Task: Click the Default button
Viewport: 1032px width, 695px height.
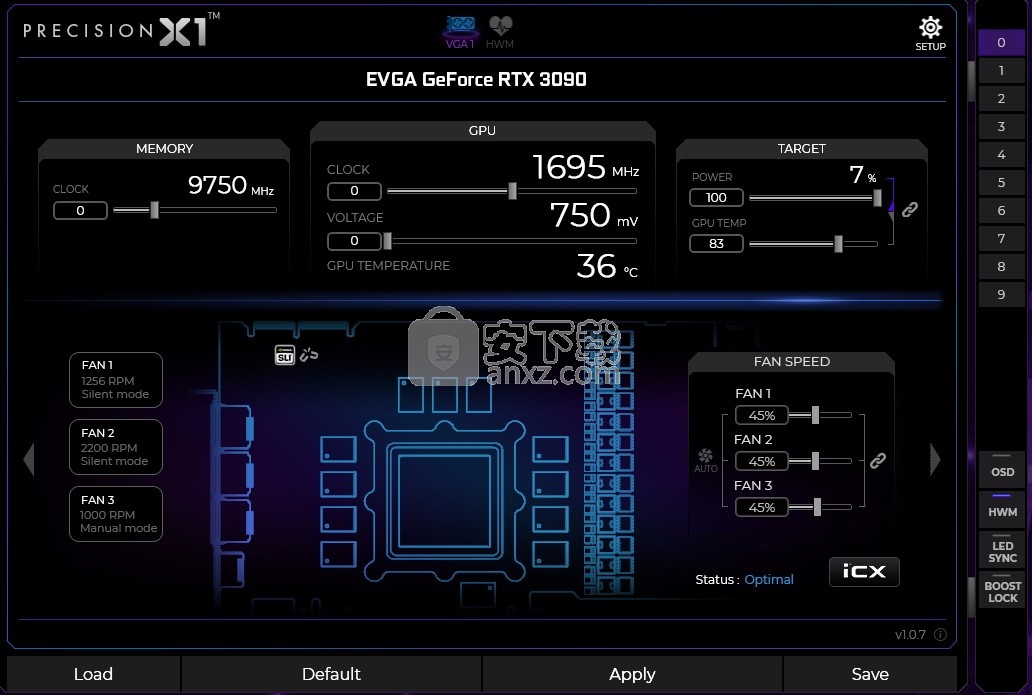Action: 331,674
